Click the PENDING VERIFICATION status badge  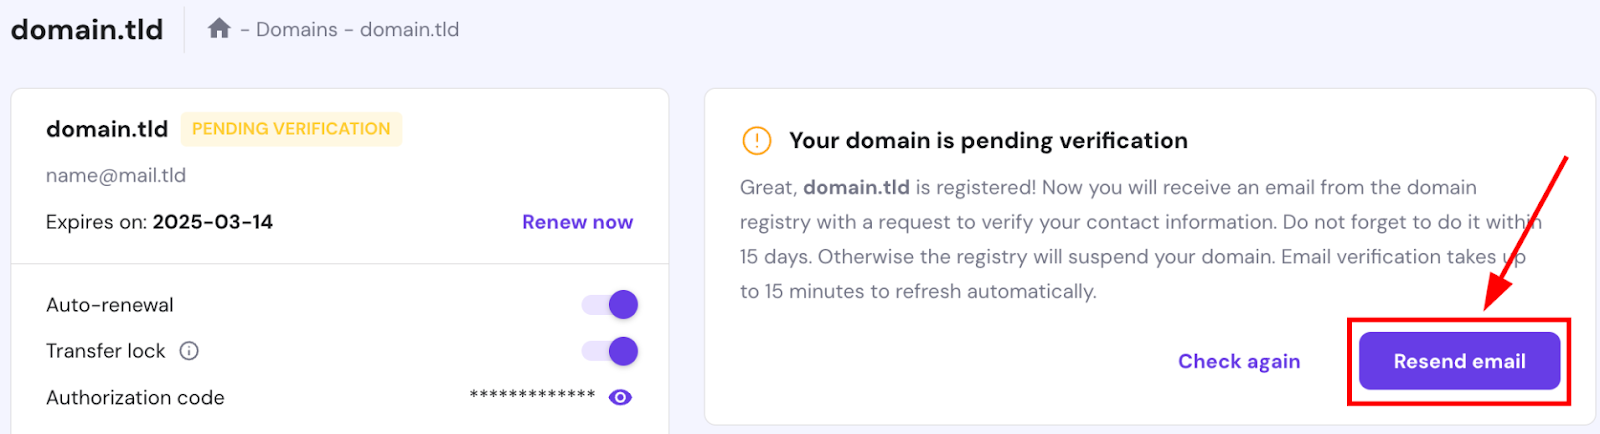(291, 129)
